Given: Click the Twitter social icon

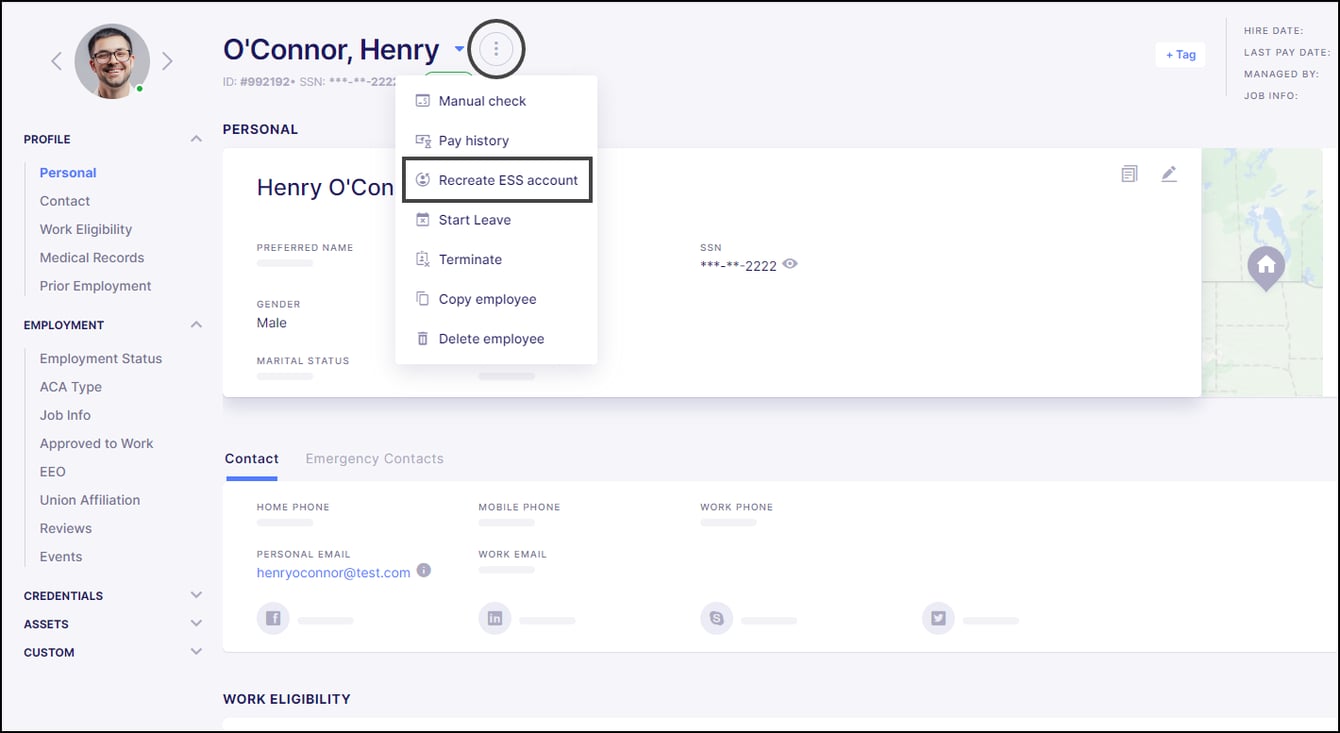Looking at the screenshot, I should click(x=938, y=619).
